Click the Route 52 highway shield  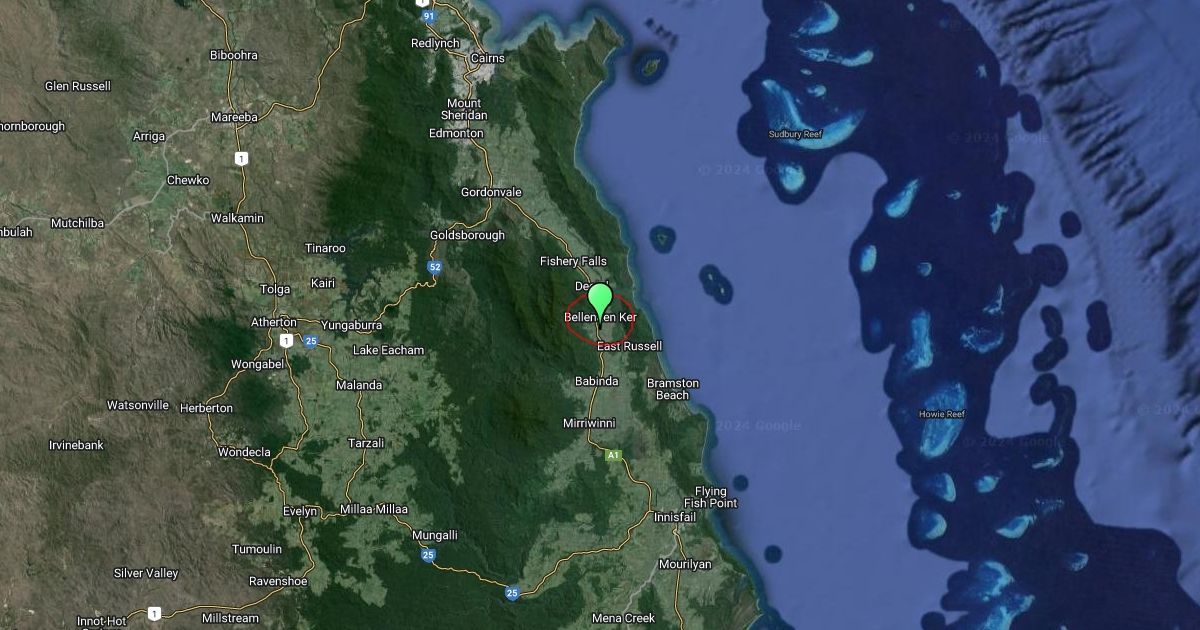click(x=434, y=267)
